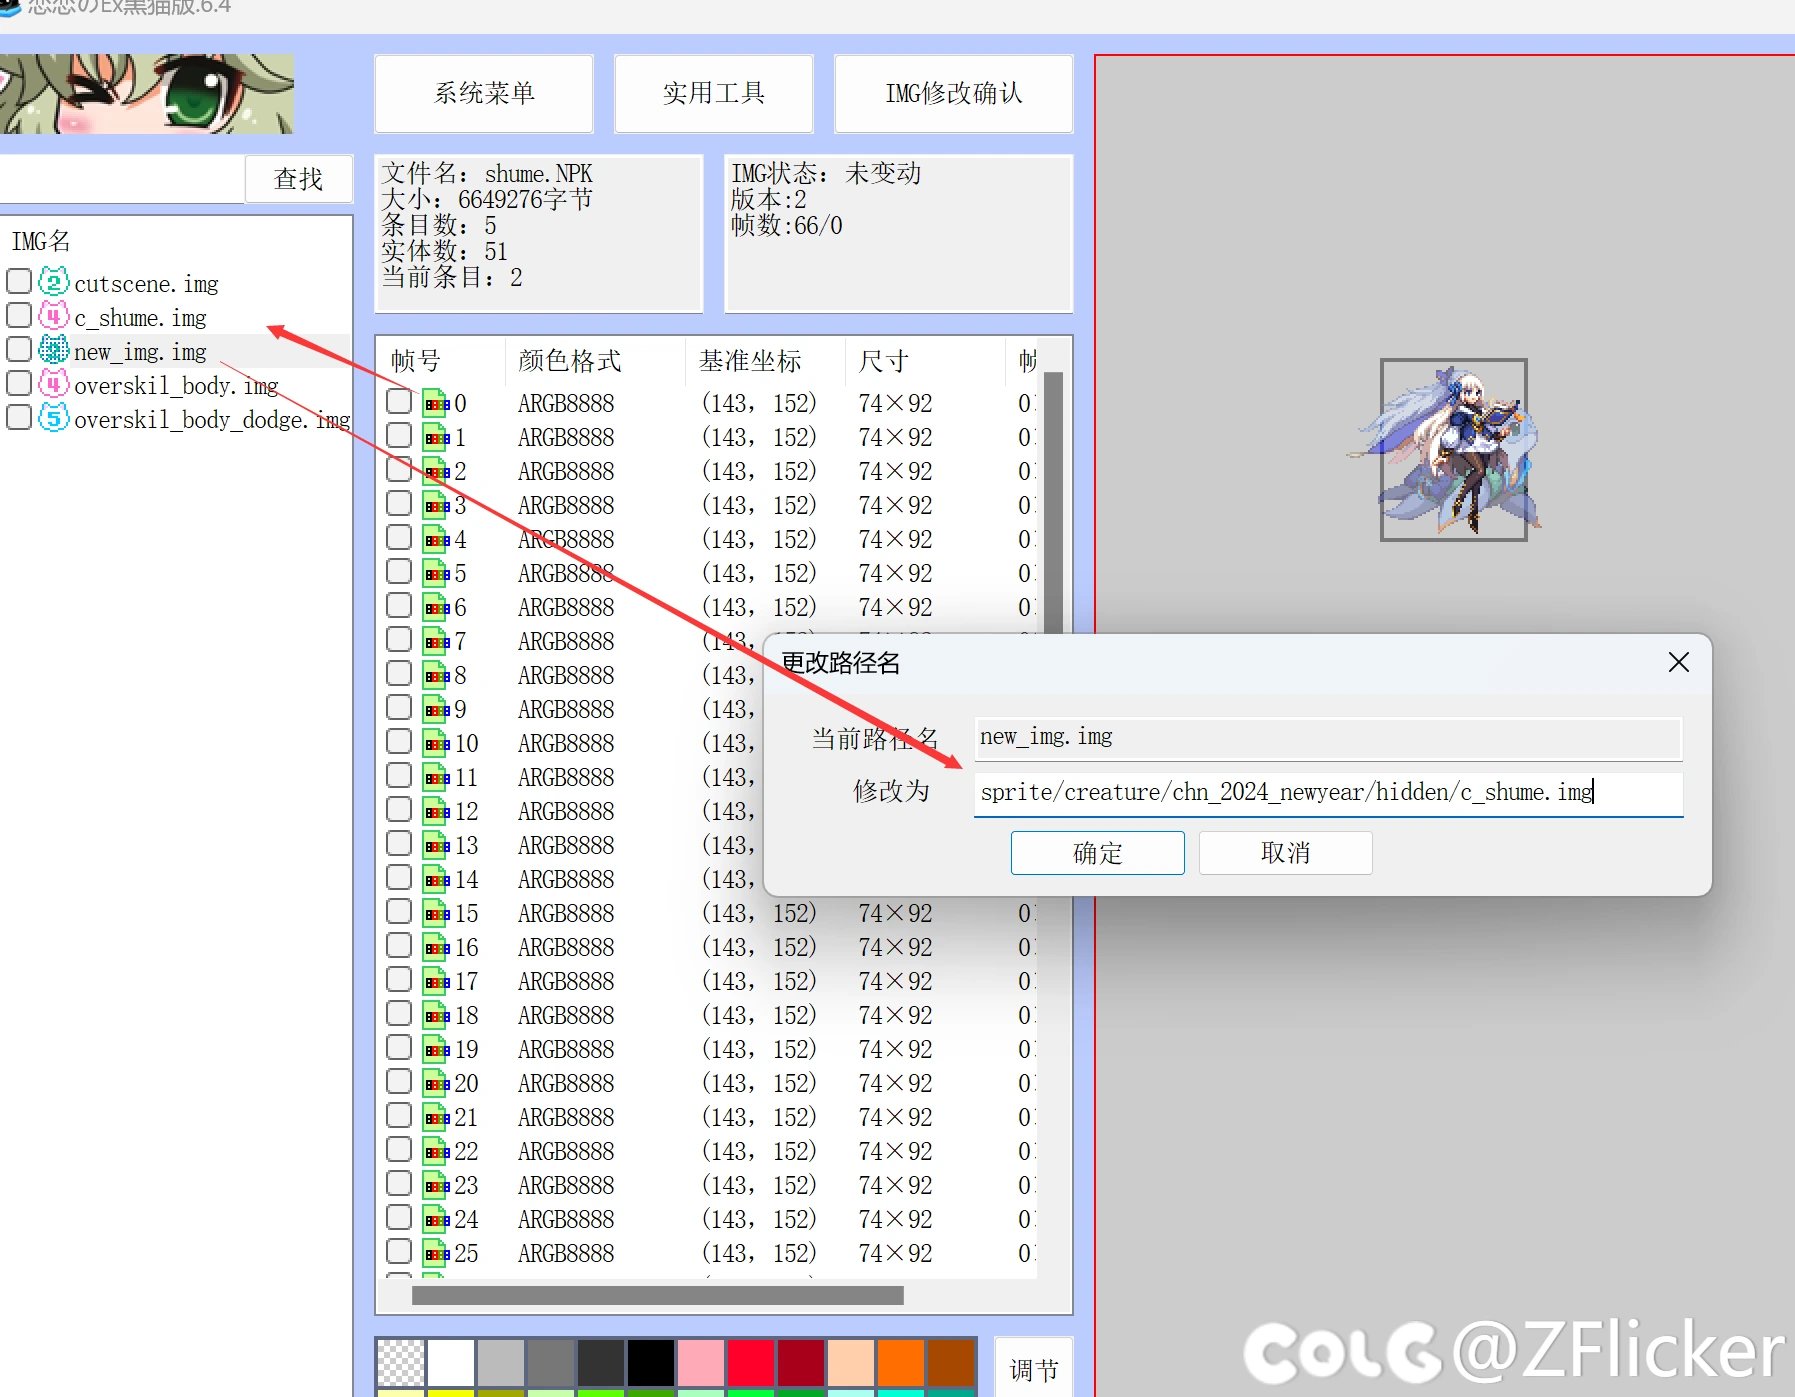1795x1397 pixels.
Task: Open the 系统菜单 system menu
Action: (x=484, y=93)
